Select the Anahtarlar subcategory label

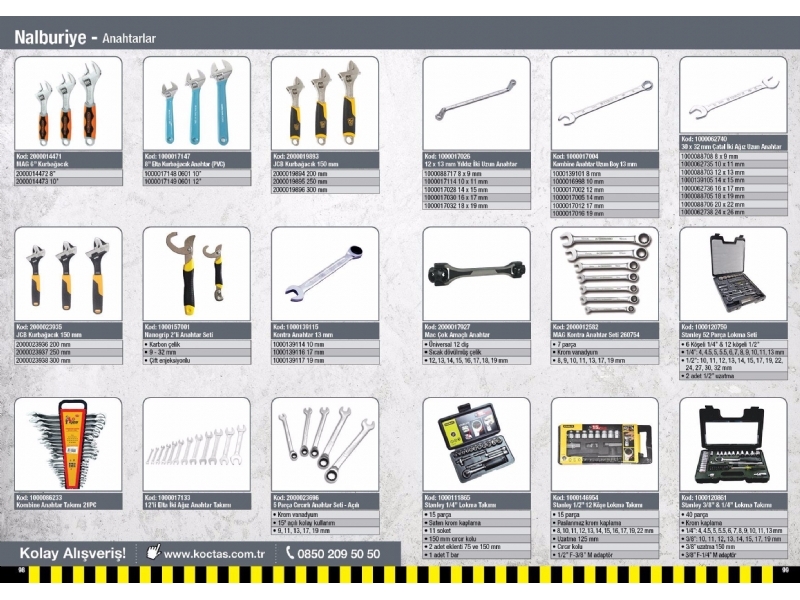coord(128,39)
